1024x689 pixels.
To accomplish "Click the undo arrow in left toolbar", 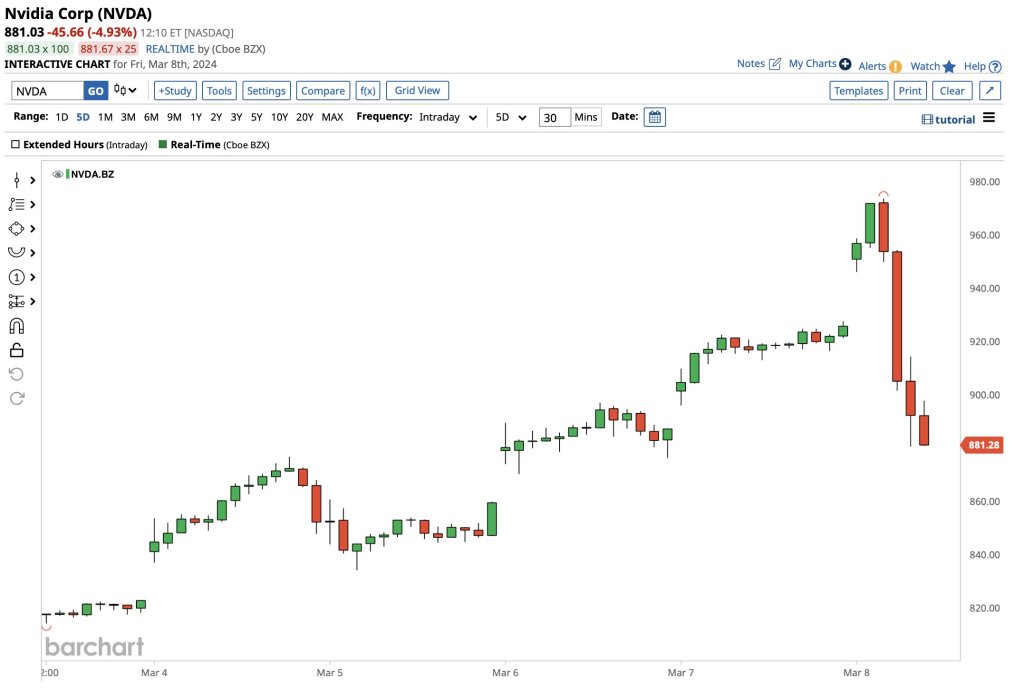I will coord(16,374).
